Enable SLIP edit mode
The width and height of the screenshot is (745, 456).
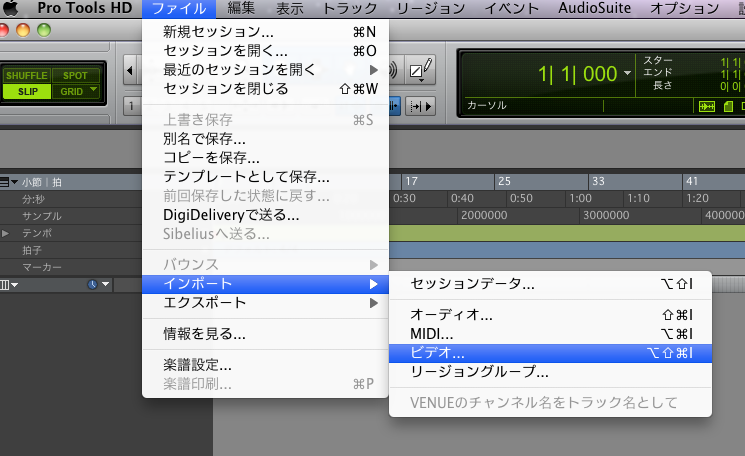(x=27, y=91)
